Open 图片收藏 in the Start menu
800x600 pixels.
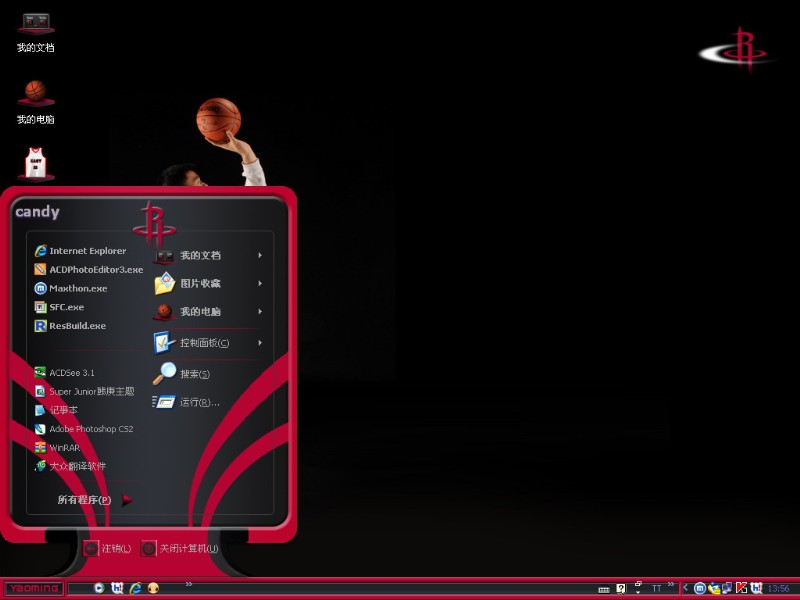tap(209, 283)
